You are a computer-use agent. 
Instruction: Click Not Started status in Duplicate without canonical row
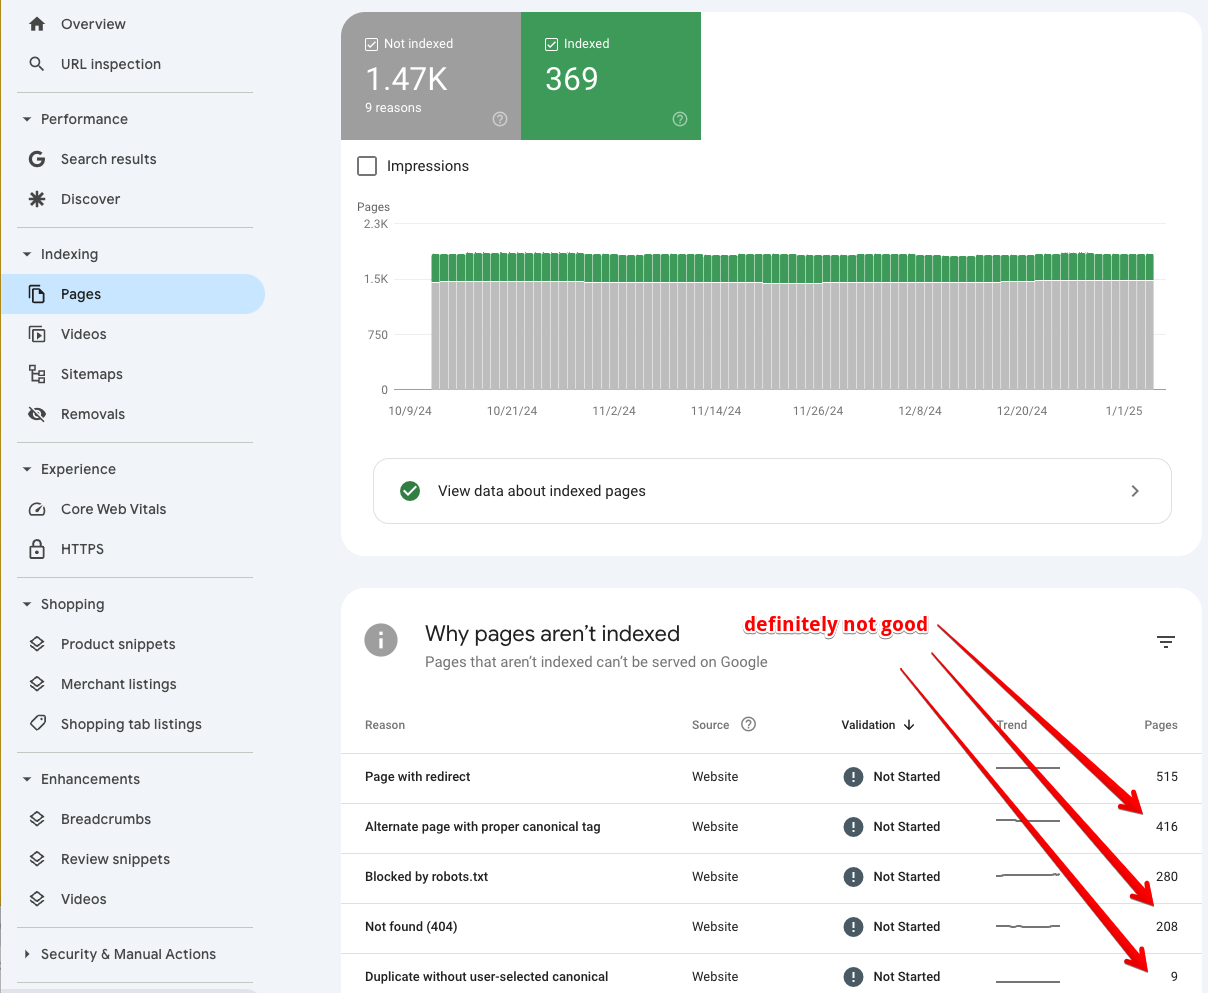click(907, 977)
